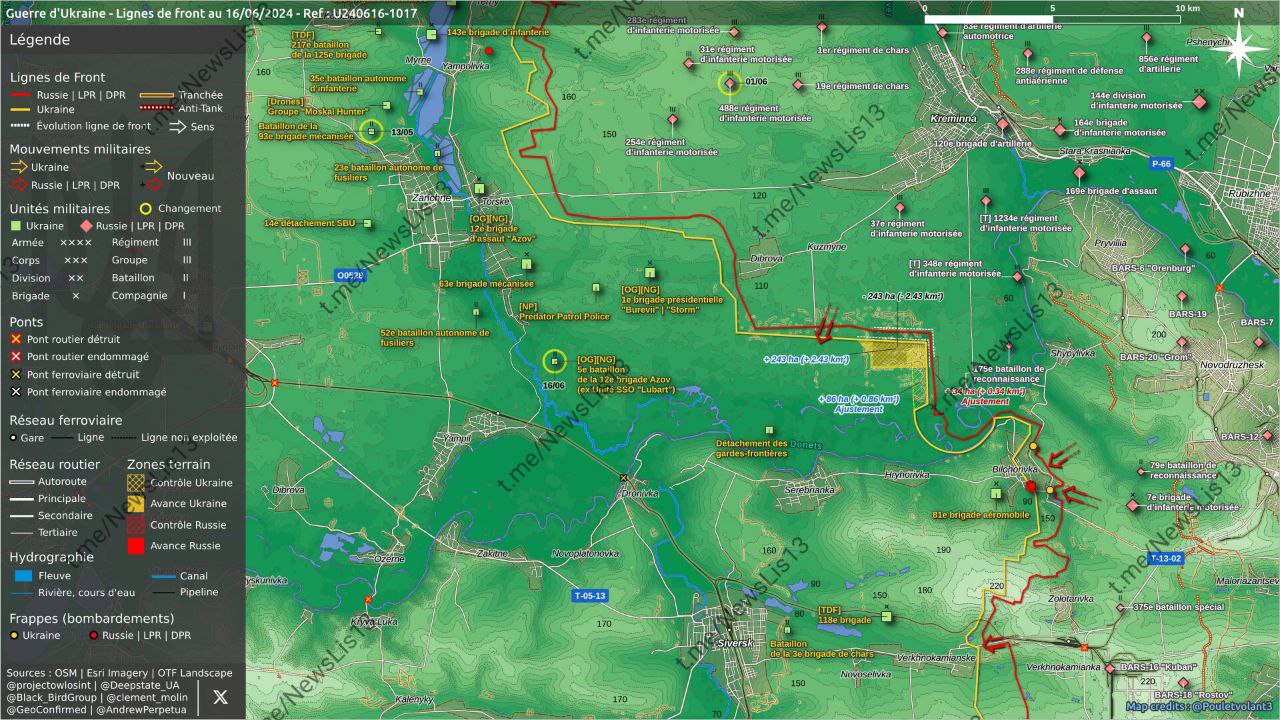Select the yellow change circle dated 13/05
Viewport: 1280px width, 720px height.
coord(371,130)
